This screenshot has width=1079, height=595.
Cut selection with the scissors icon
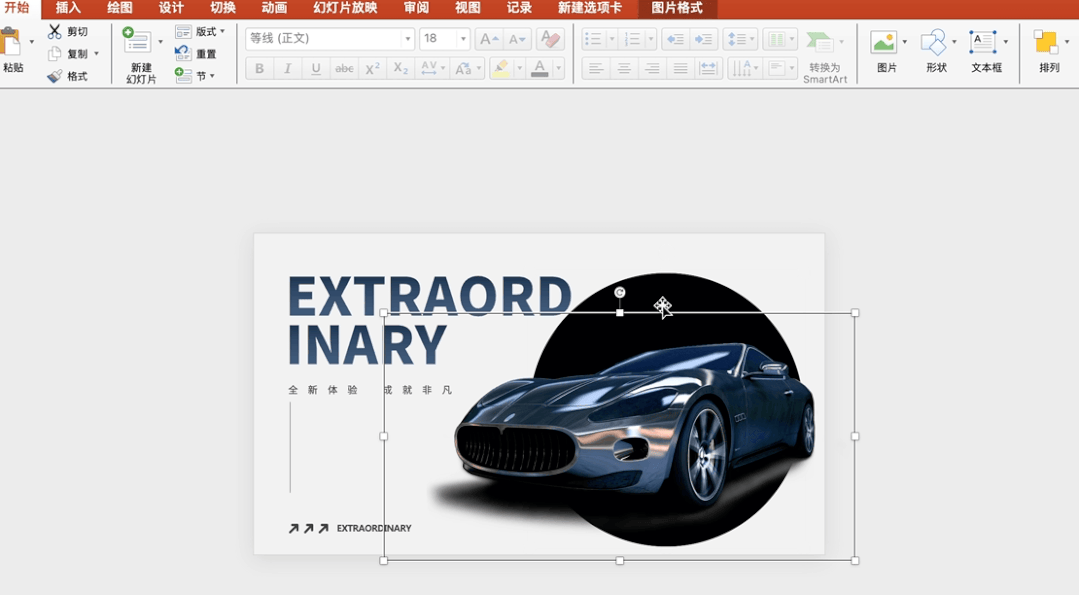tap(54, 32)
